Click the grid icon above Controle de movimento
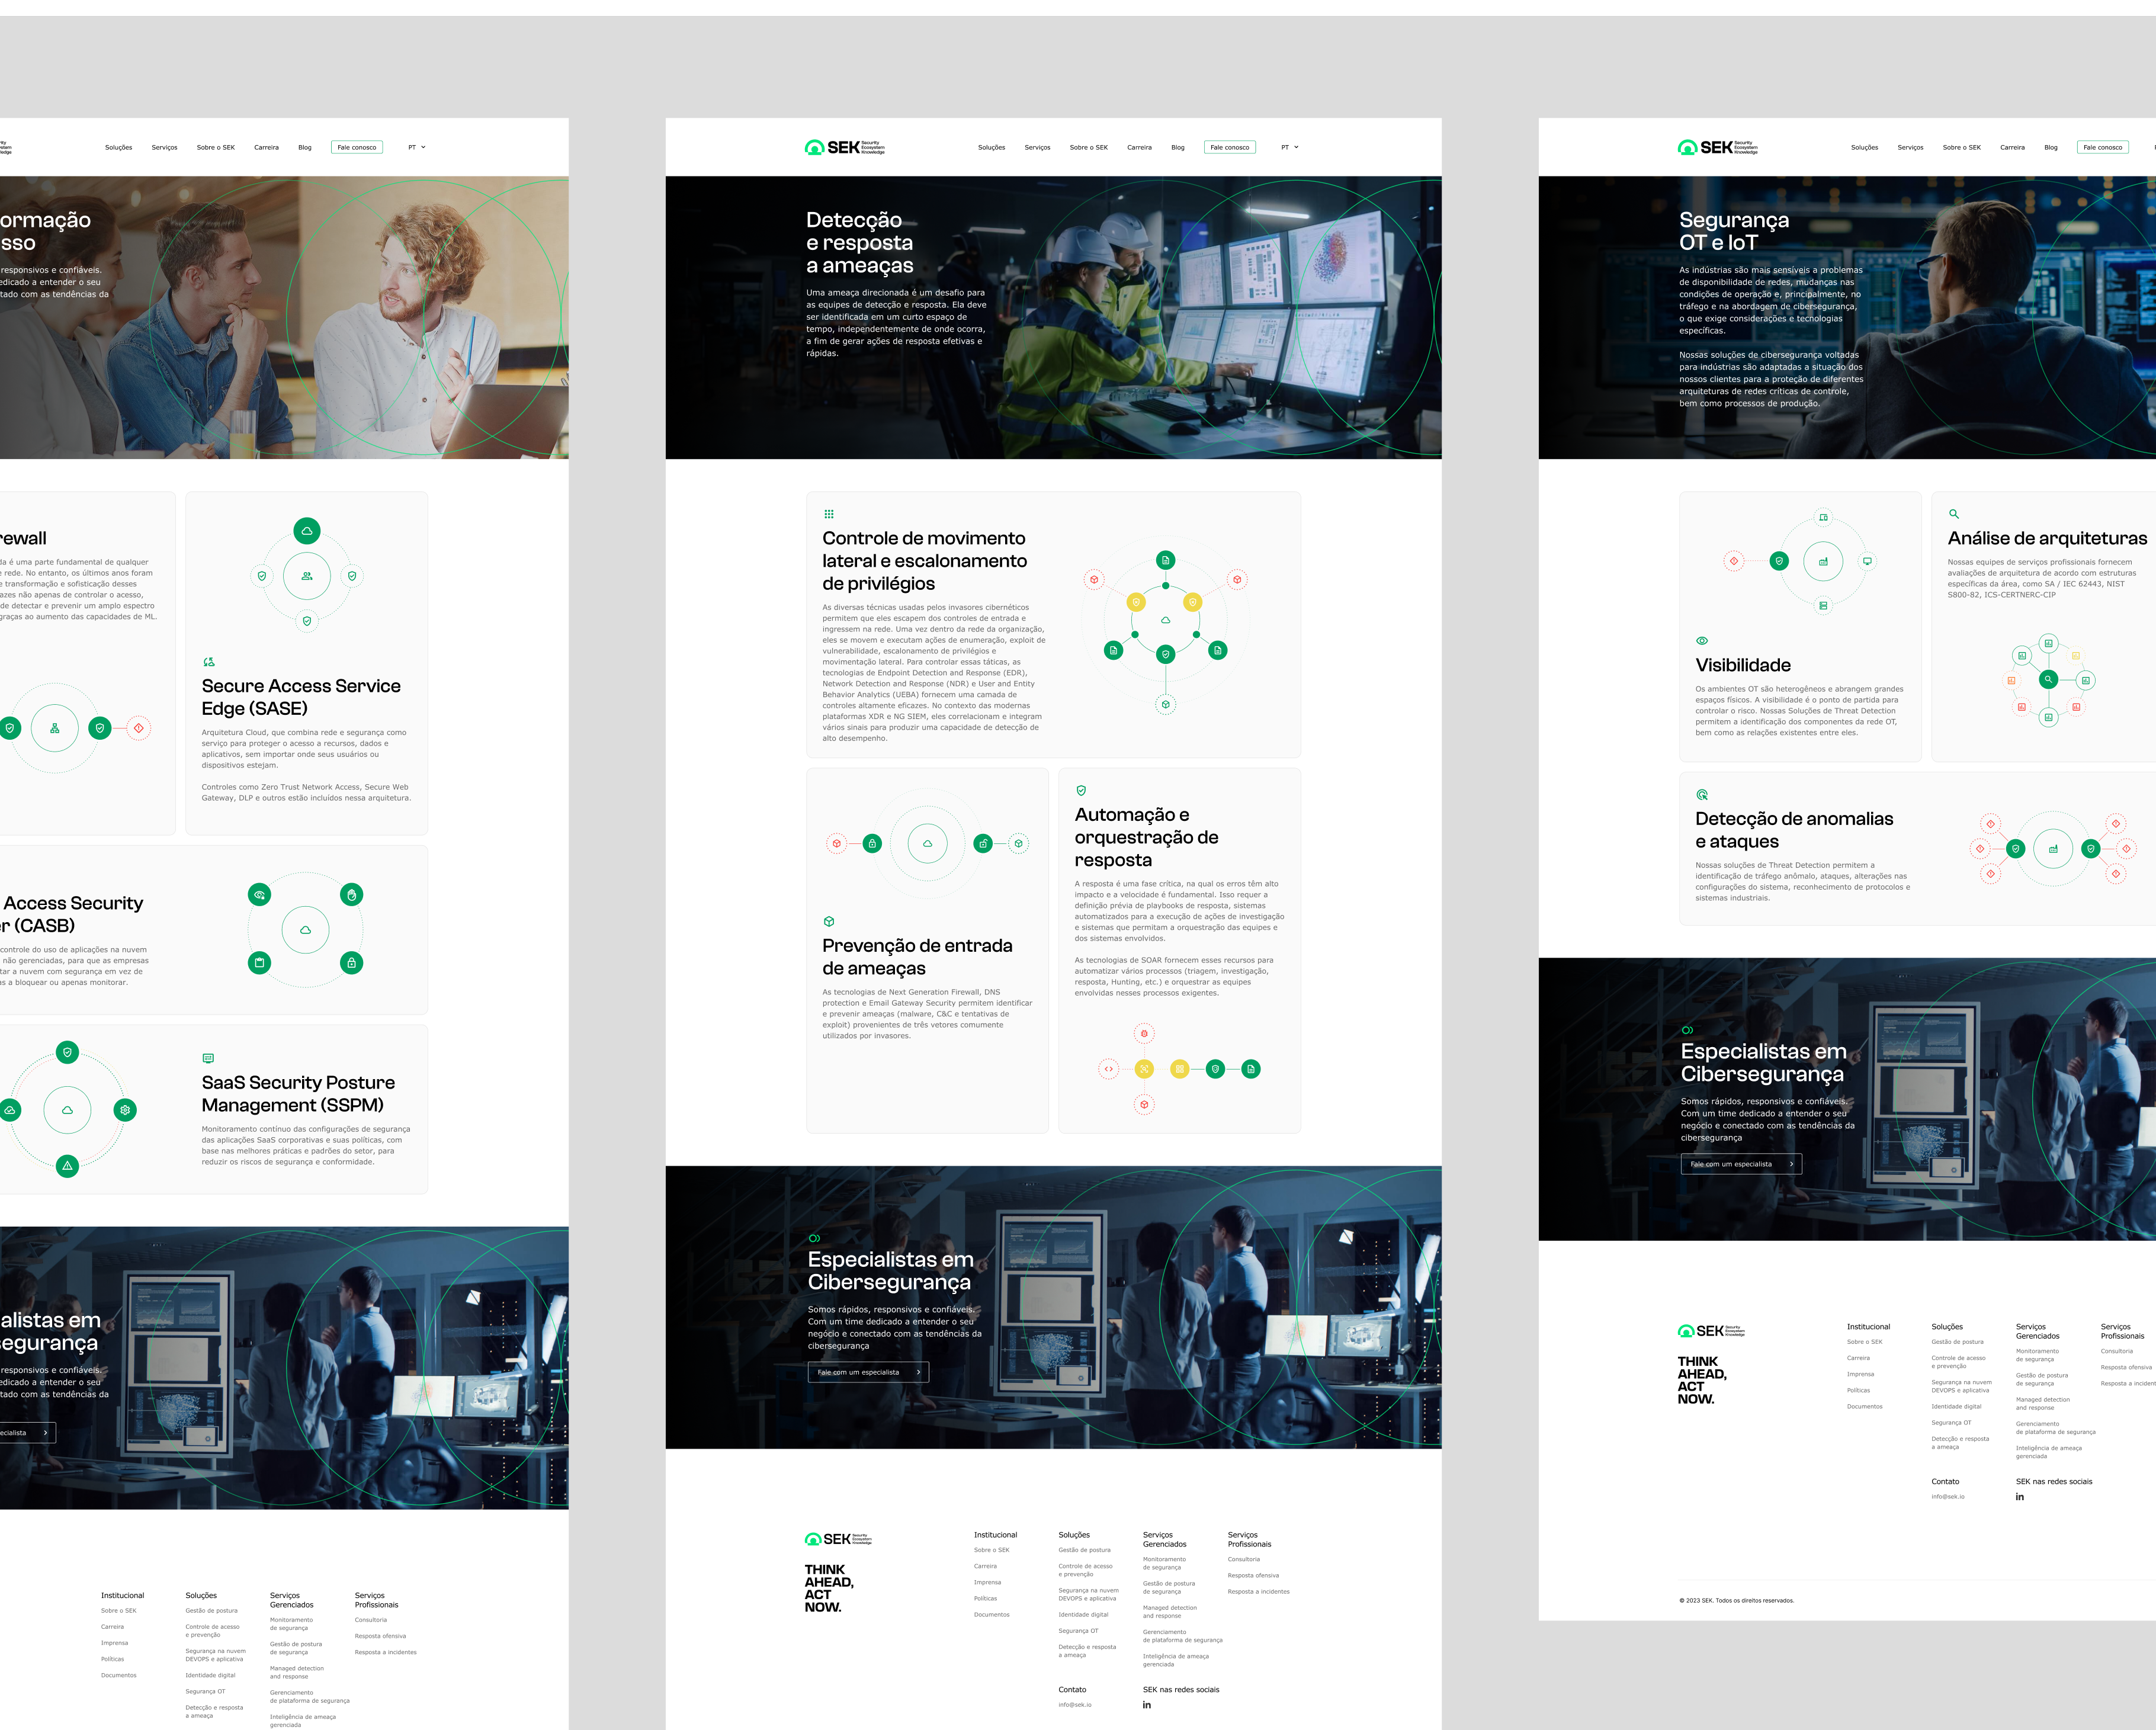Screen dimensions: 2156x1730 click(x=828, y=514)
